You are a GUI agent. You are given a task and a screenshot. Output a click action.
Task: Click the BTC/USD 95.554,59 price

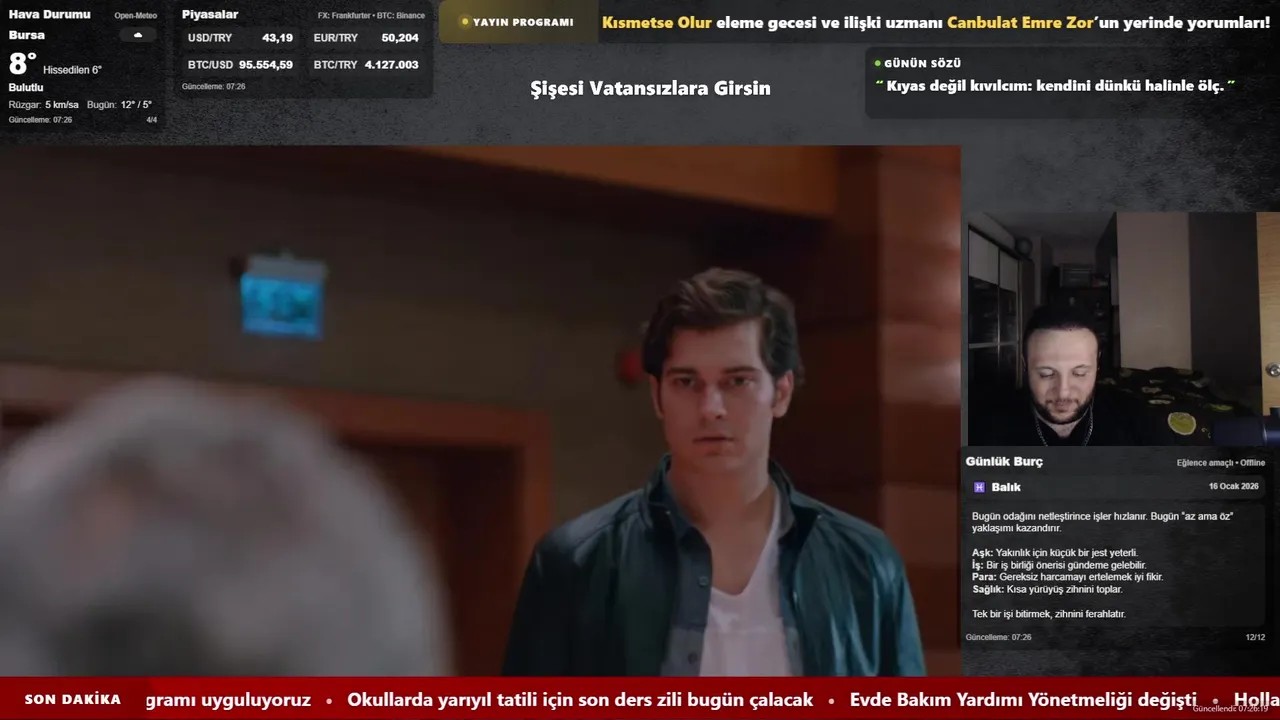tap(240, 65)
